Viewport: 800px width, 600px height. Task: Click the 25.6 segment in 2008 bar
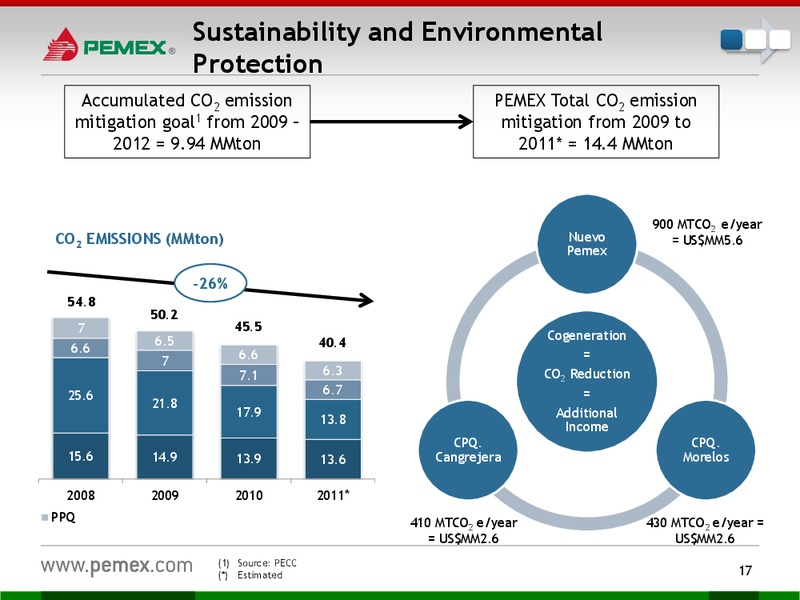(81, 395)
